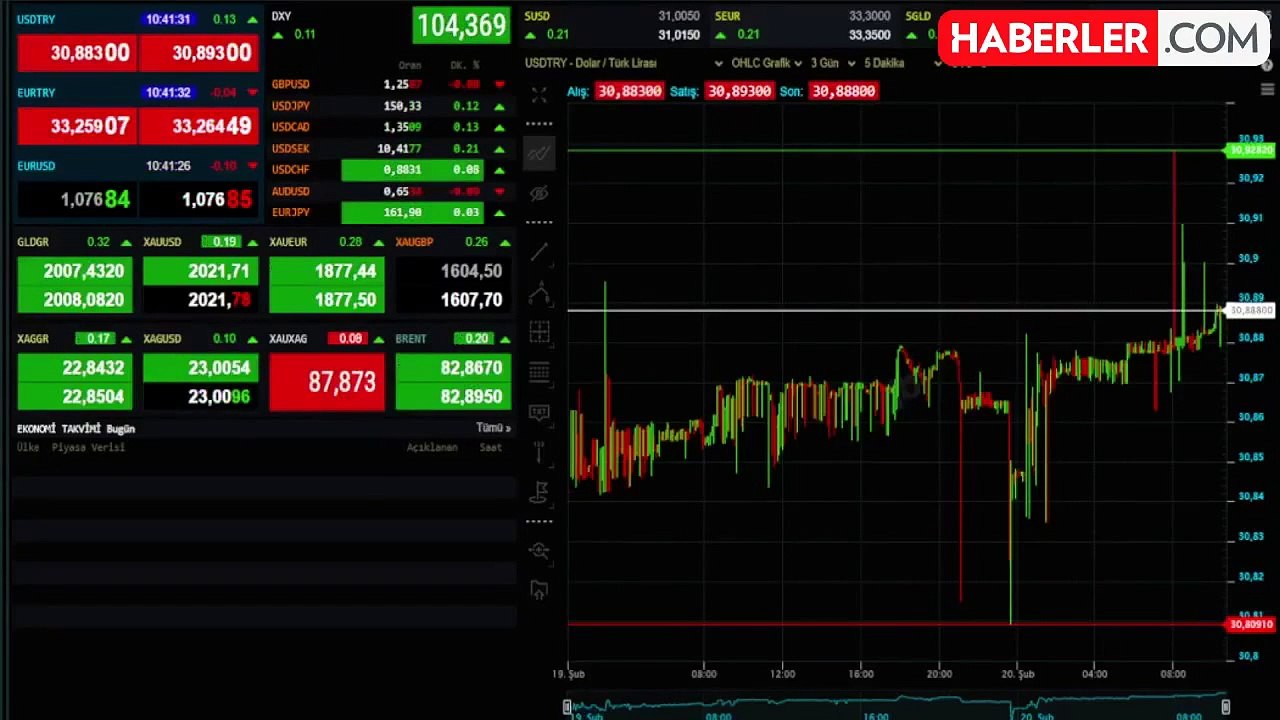Screen dimensions: 1280x720
Task: Select the EURJPY row in the currency list
Action: [x=389, y=212]
